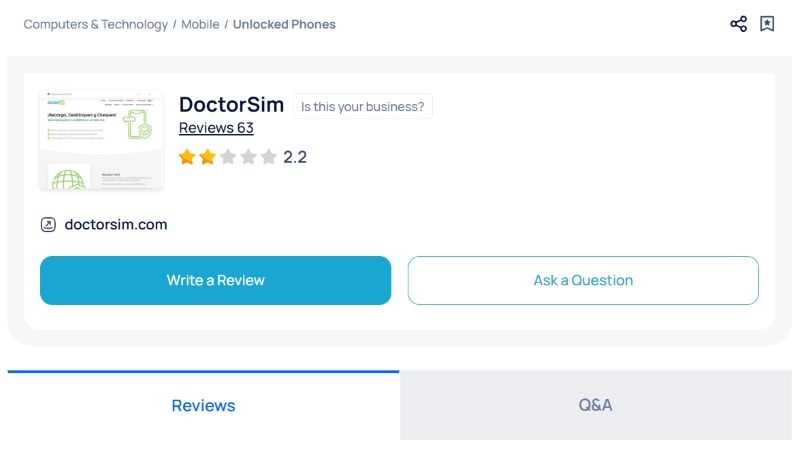Select the Unlocked Phones breadcrumb
The width and height of the screenshot is (800, 454).
tap(284, 24)
